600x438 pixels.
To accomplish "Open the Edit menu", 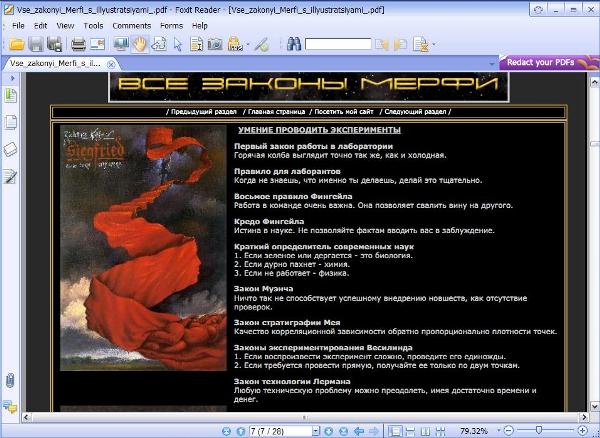I will click(40, 26).
